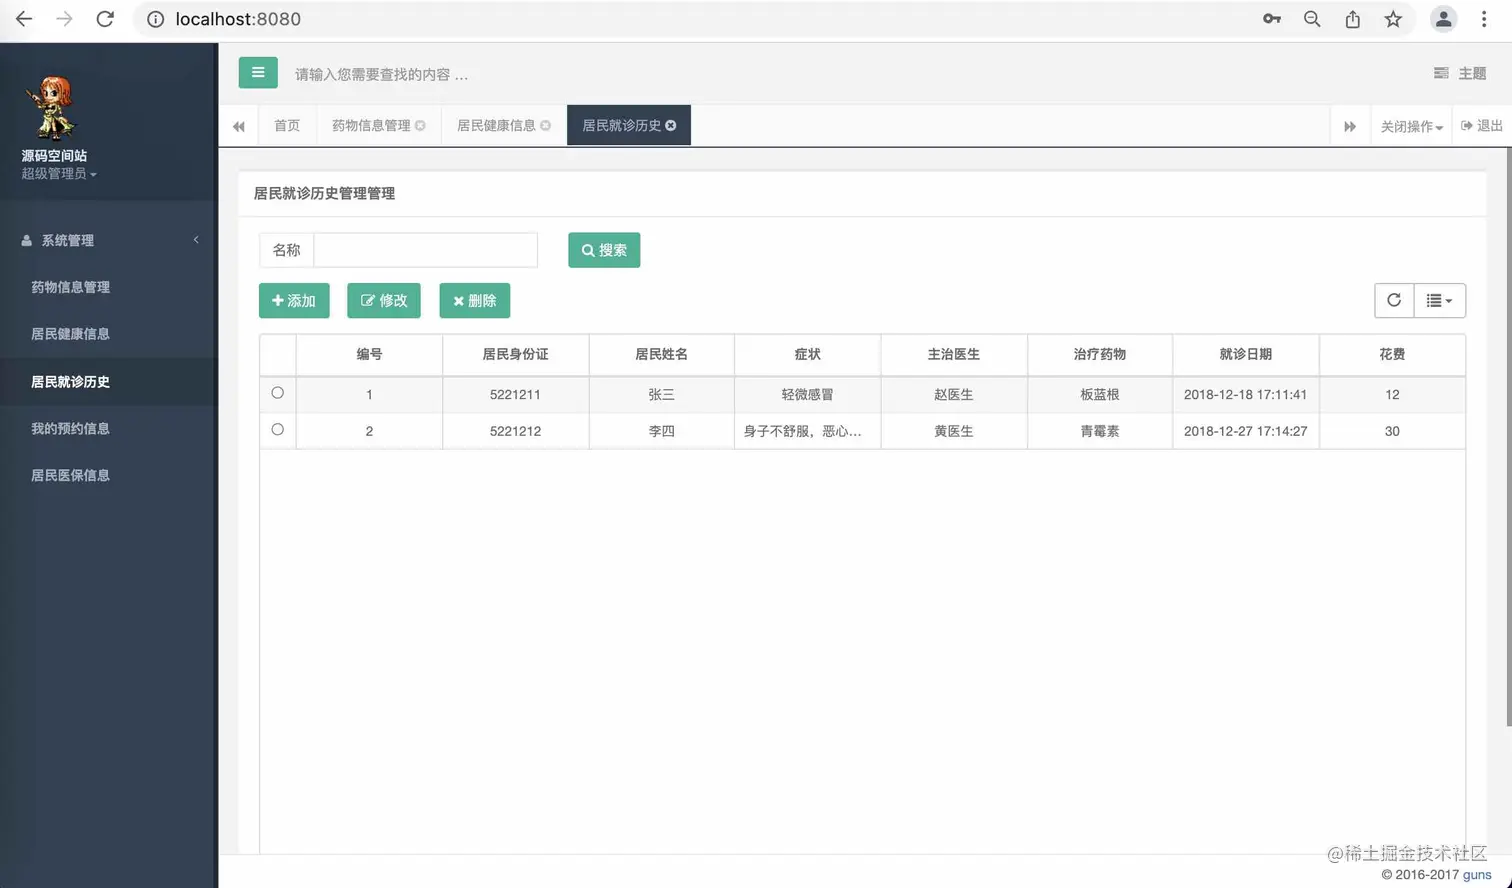
Task: Click the medicine cell 板蓝根
Action: [x=1100, y=394]
